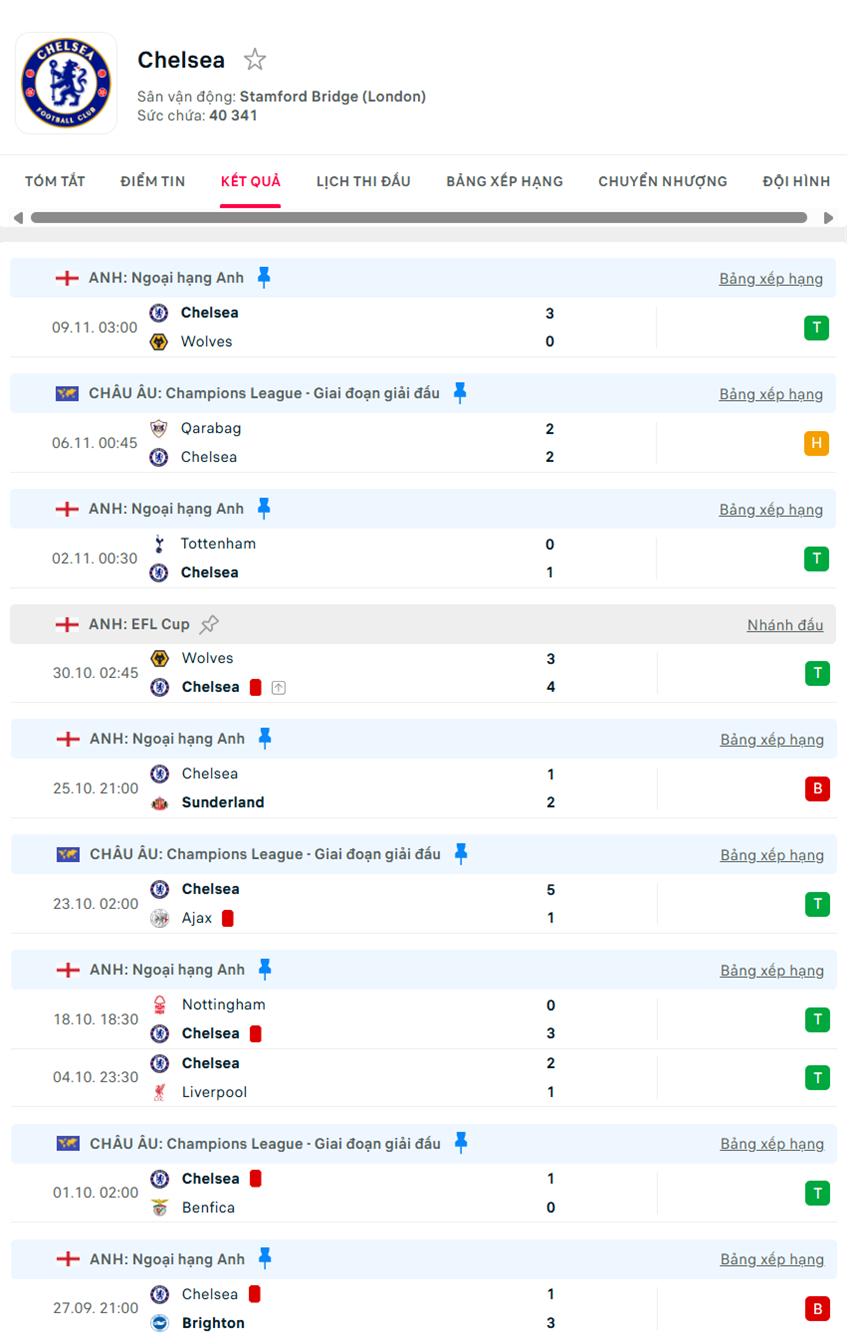Click the Brighton crest icon
Image resolution: width=850 pixels, height=1334 pixels.
(x=159, y=1323)
